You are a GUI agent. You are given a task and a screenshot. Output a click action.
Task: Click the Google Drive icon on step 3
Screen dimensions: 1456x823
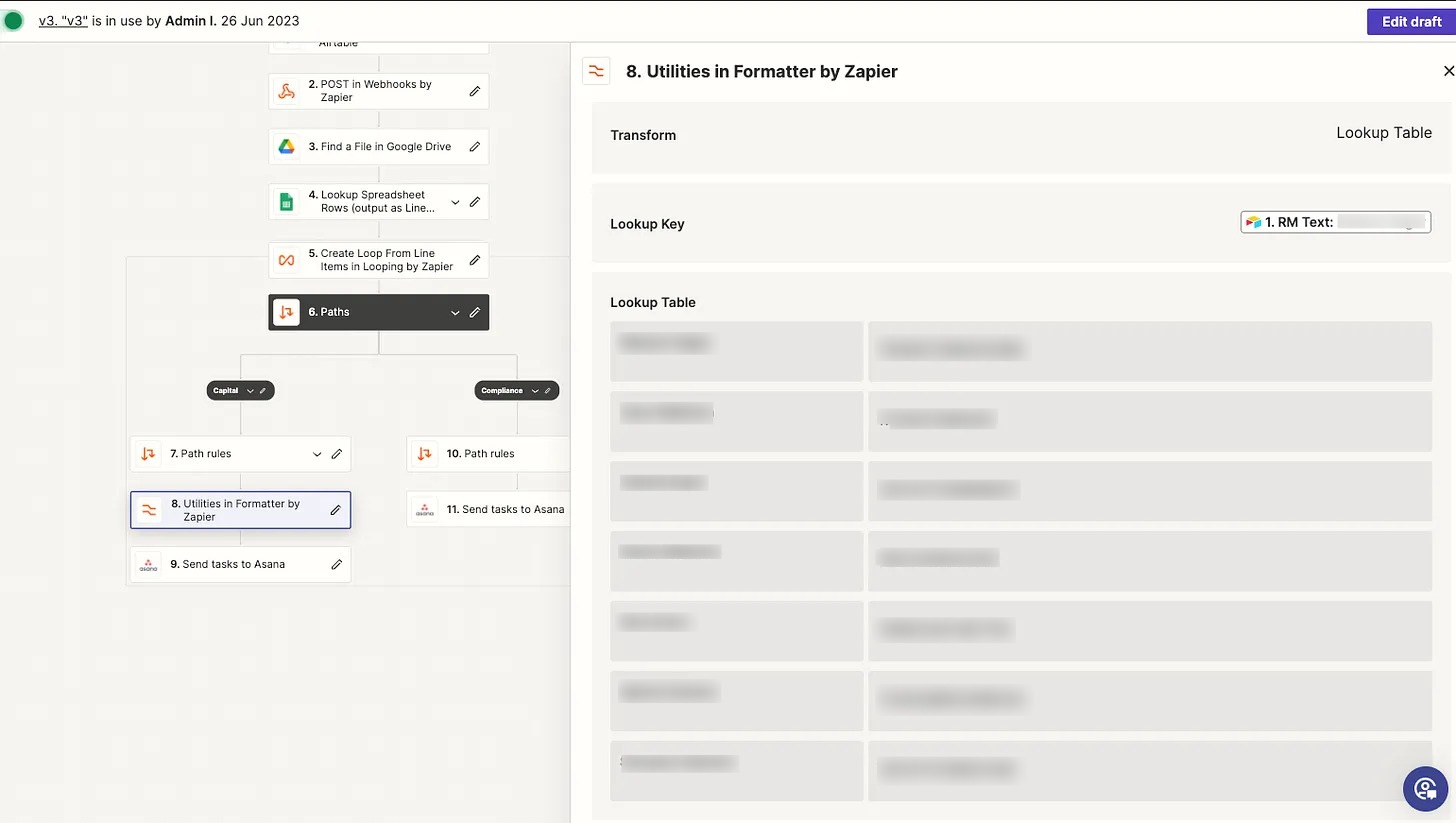click(286, 146)
